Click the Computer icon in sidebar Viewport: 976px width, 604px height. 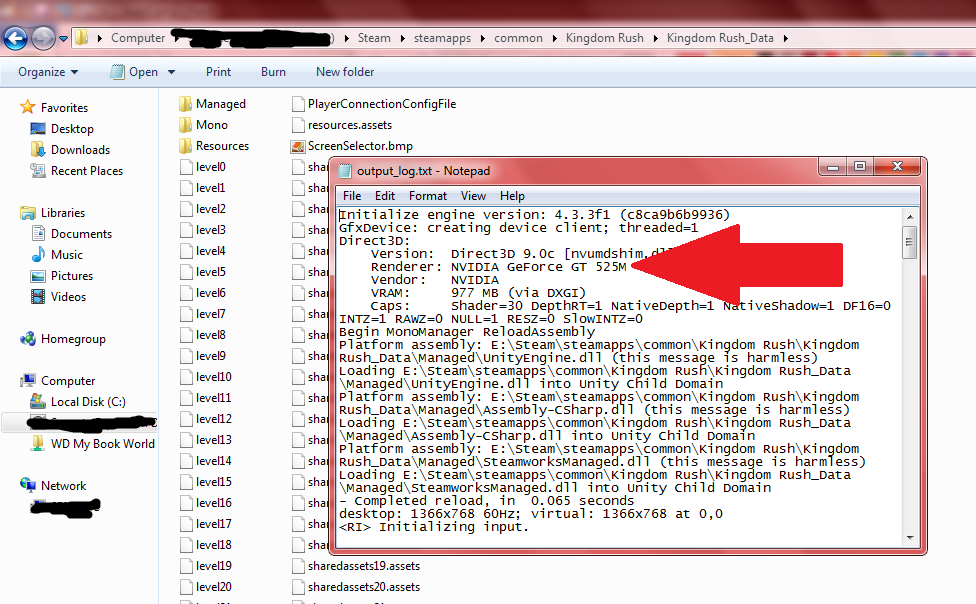(x=27, y=380)
